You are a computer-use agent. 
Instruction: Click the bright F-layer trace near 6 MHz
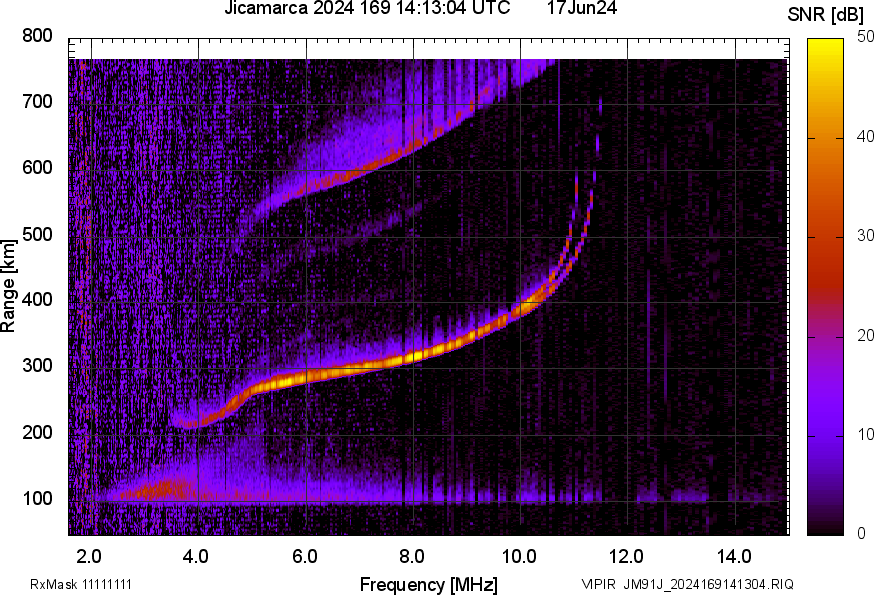[x=305, y=376]
